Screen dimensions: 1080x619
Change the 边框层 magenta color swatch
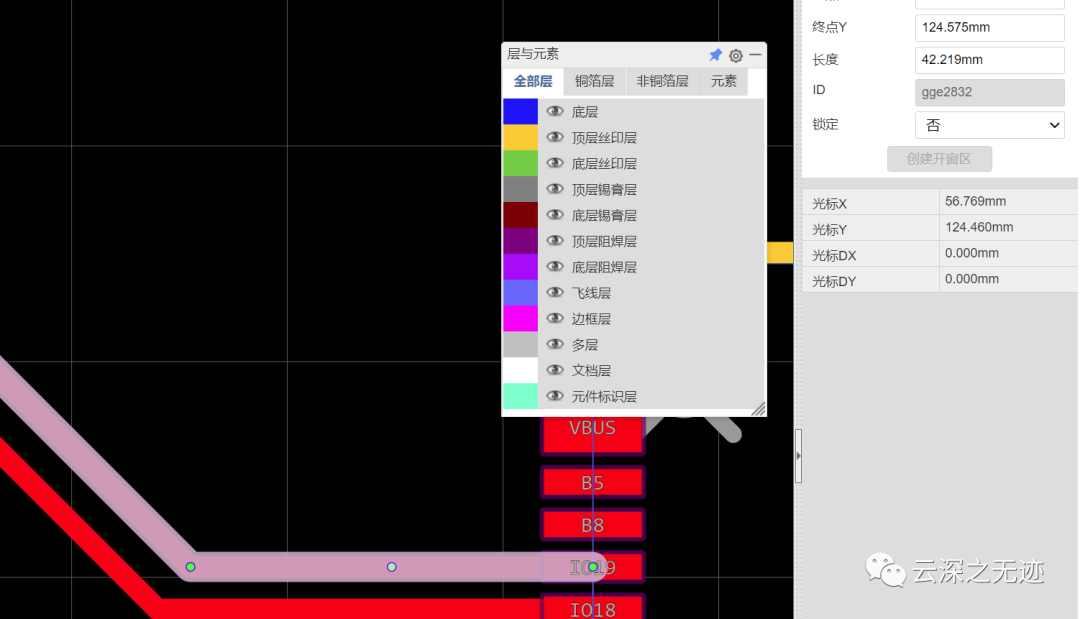pos(520,318)
